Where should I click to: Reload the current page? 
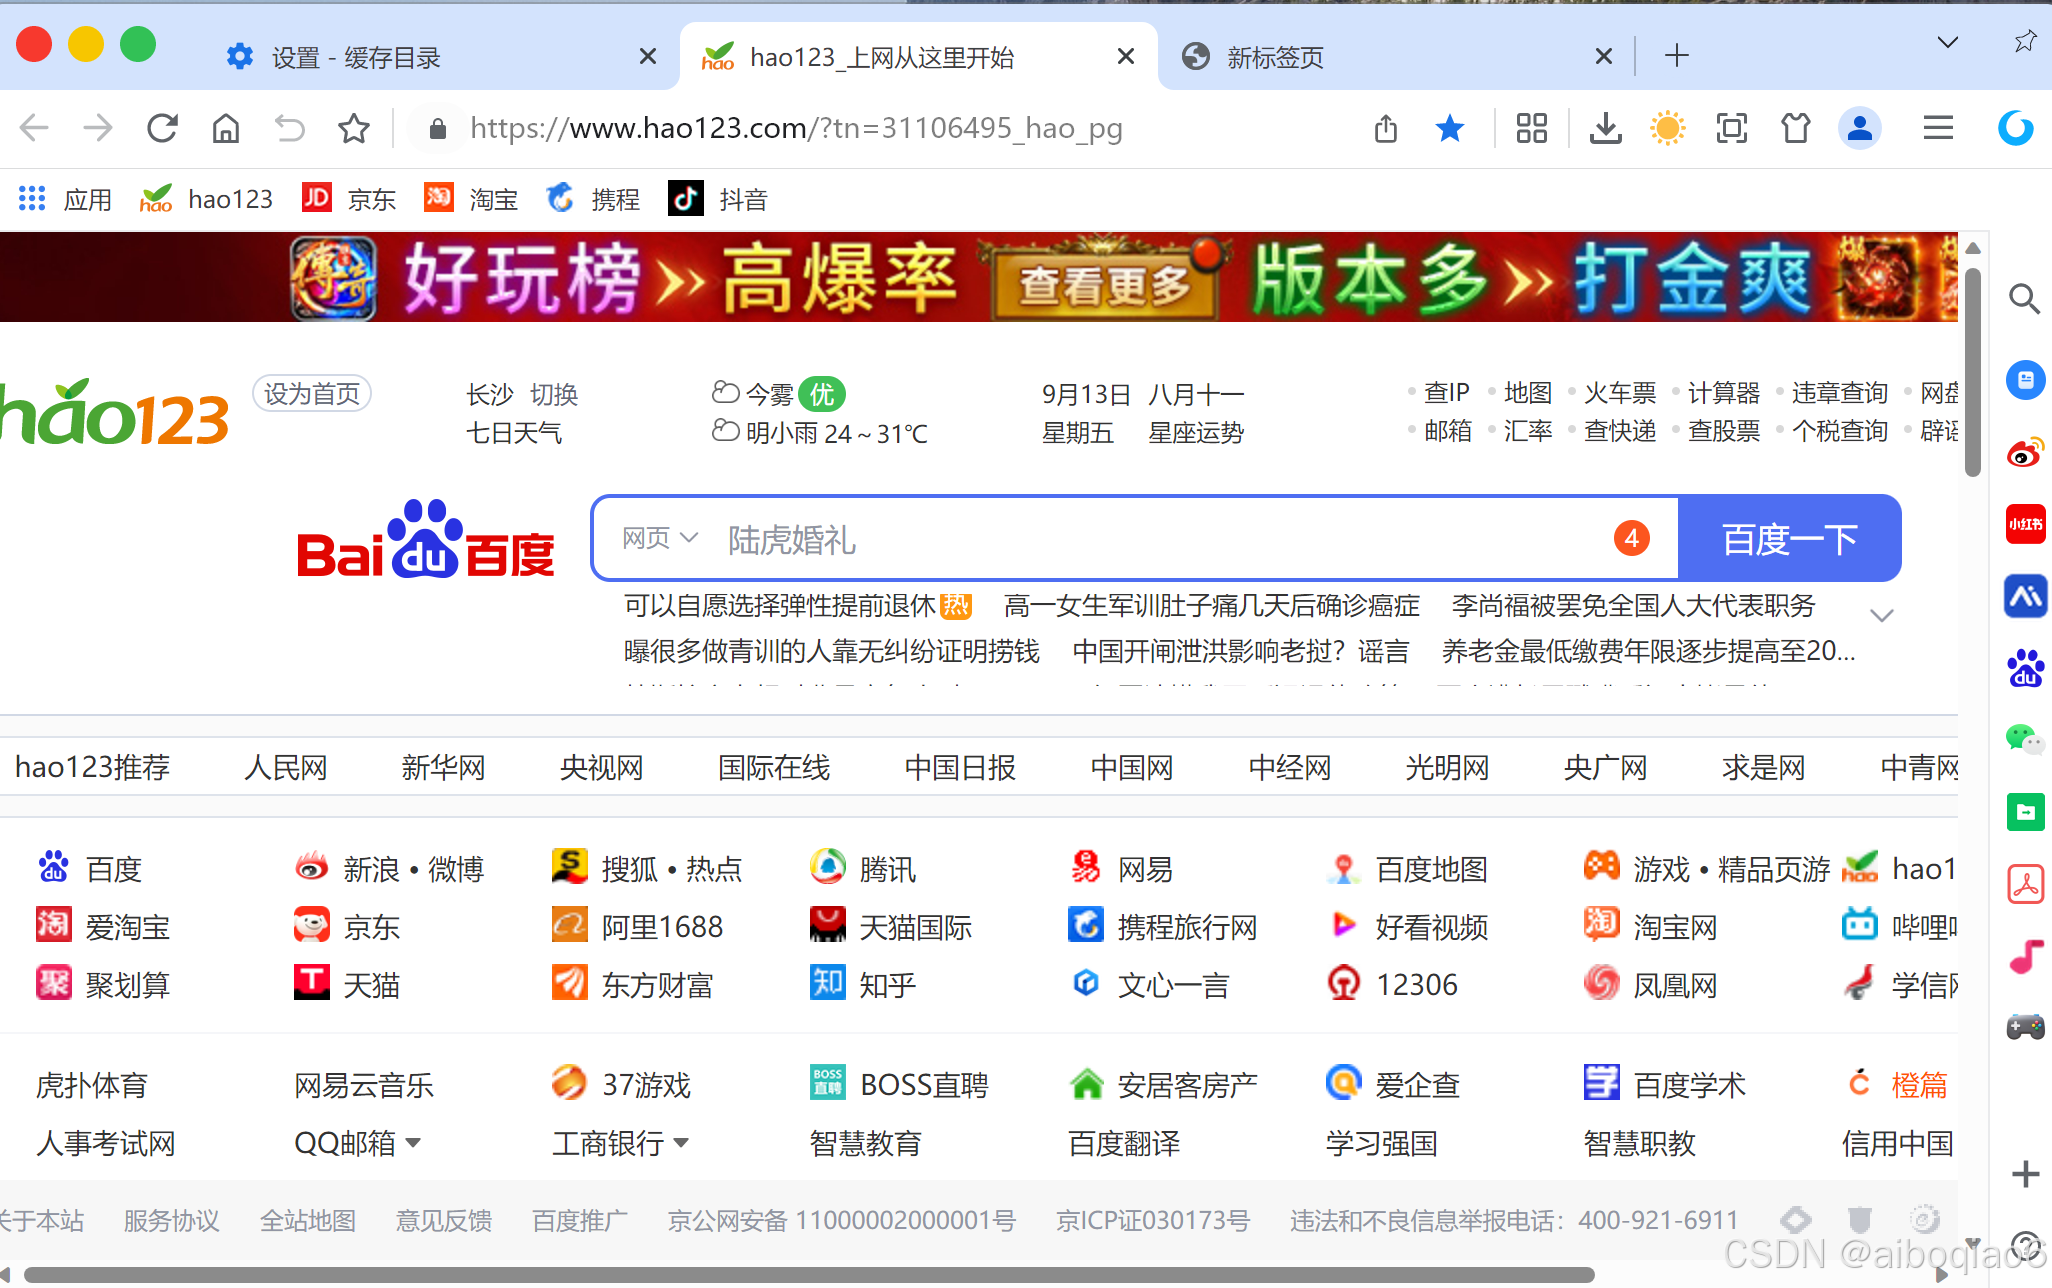click(x=162, y=128)
